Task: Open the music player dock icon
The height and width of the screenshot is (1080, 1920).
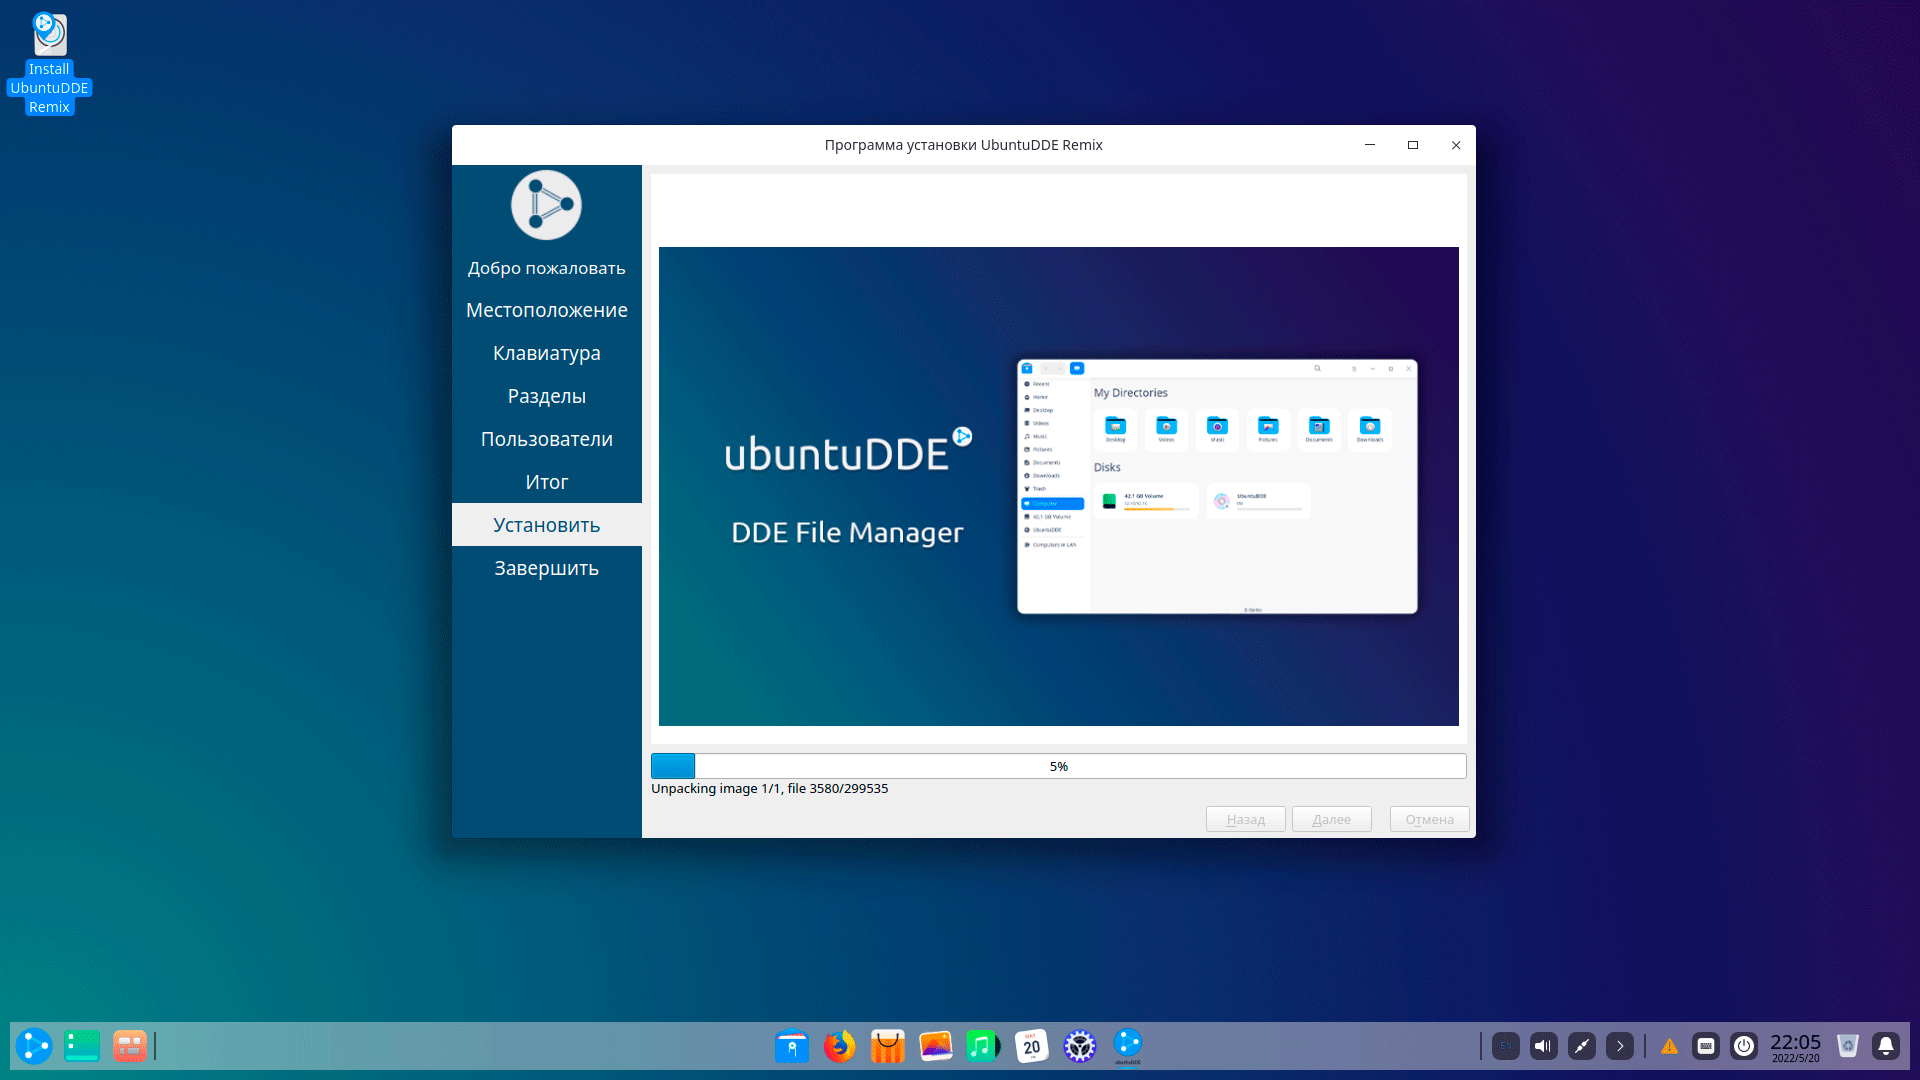Action: pos(983,1046)
